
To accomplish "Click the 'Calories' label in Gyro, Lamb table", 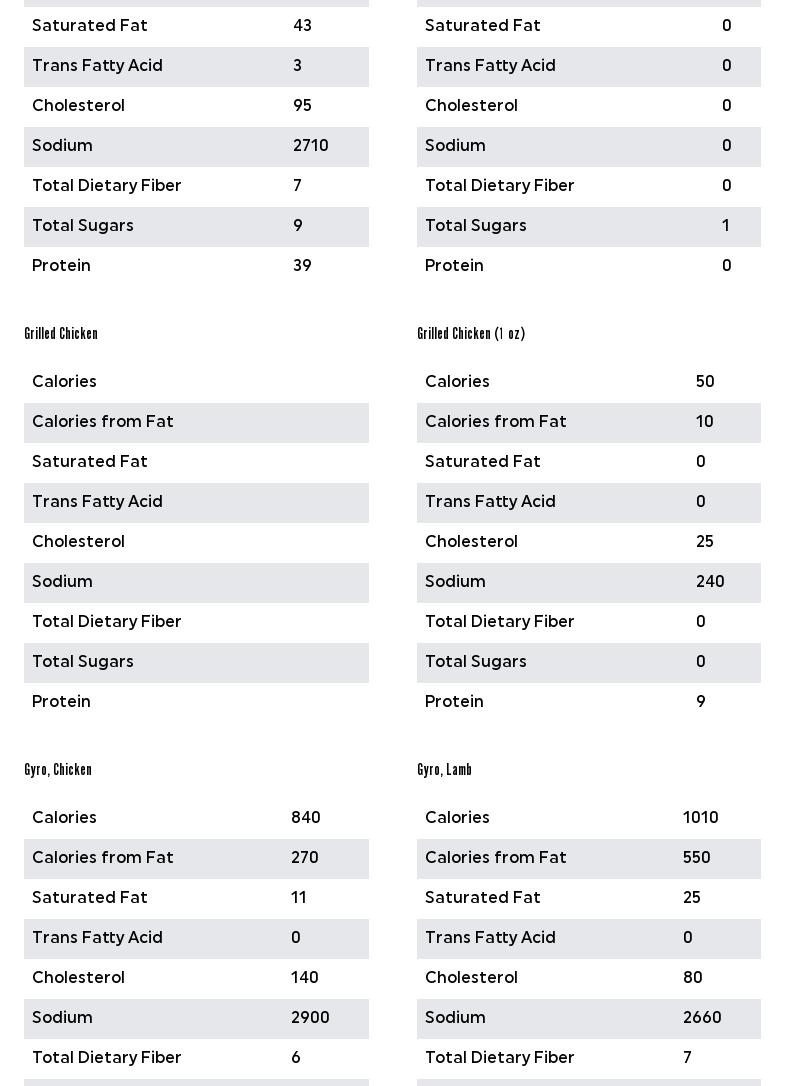I will point(457,818).
